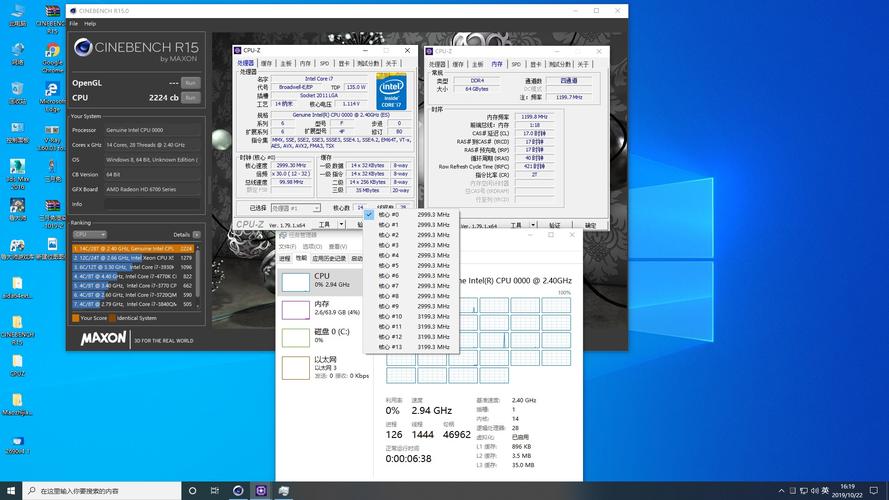Open Macrohjia folder icon on desktop
The width and height of the screenshot is (889, 500).
tap(18, 405)
